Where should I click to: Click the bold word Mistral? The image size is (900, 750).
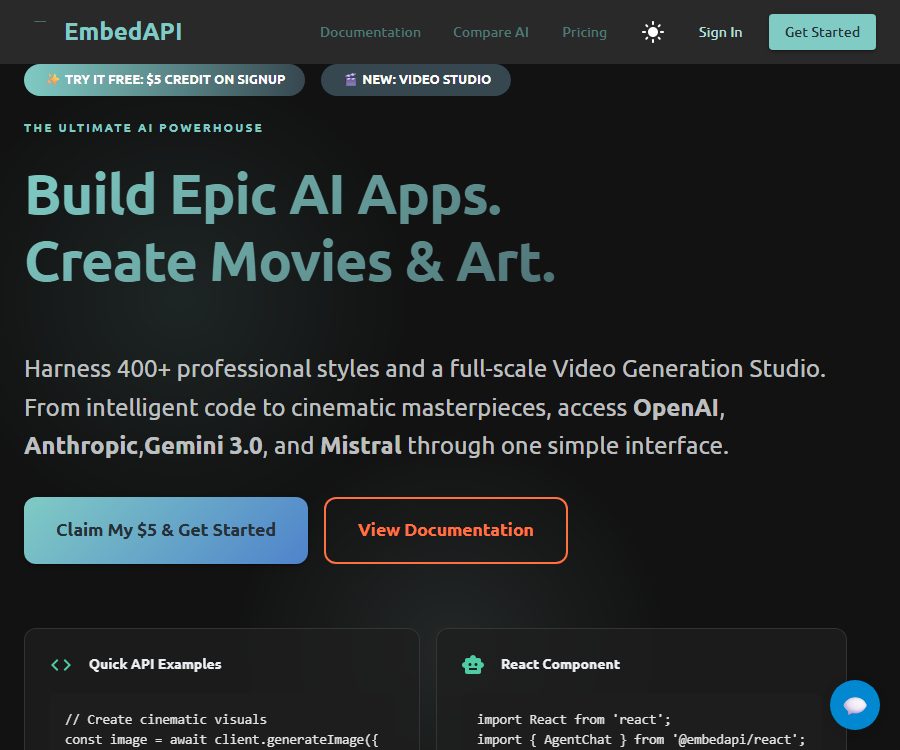(361, 446)
